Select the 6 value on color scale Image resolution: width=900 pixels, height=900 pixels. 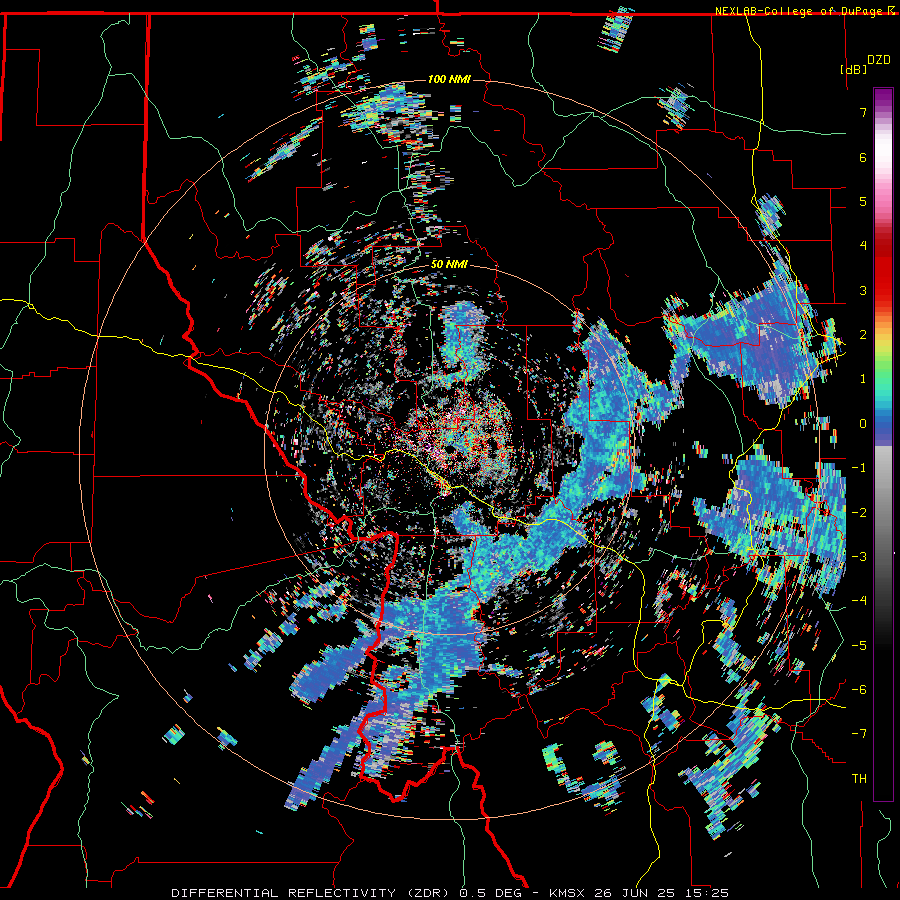(863, 157)
